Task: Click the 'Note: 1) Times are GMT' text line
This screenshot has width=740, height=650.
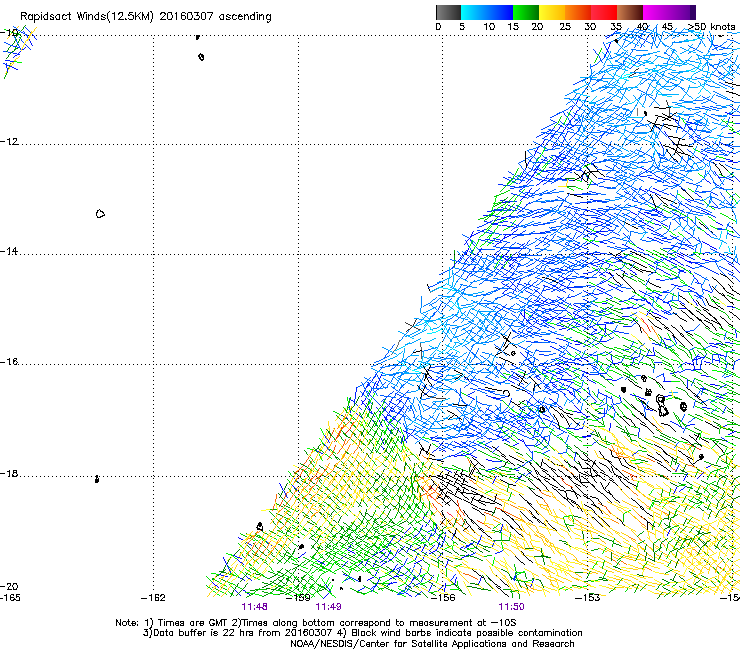Action: pyautogui.click(x=316, y=623)
